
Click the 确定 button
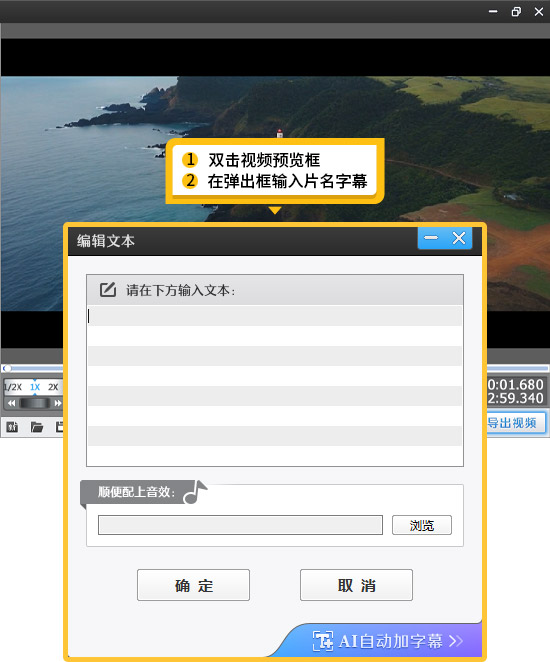193,585
